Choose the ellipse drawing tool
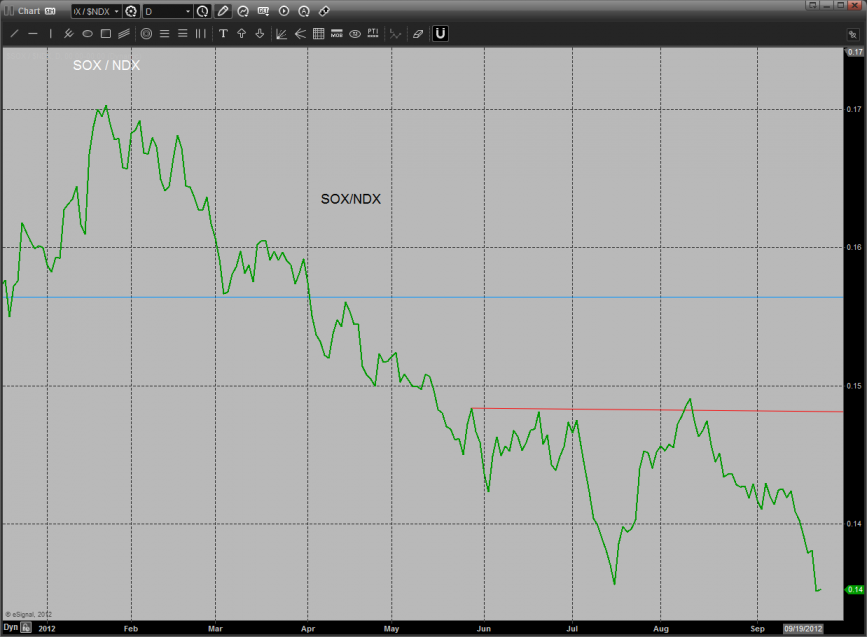 tap(87, 33)
